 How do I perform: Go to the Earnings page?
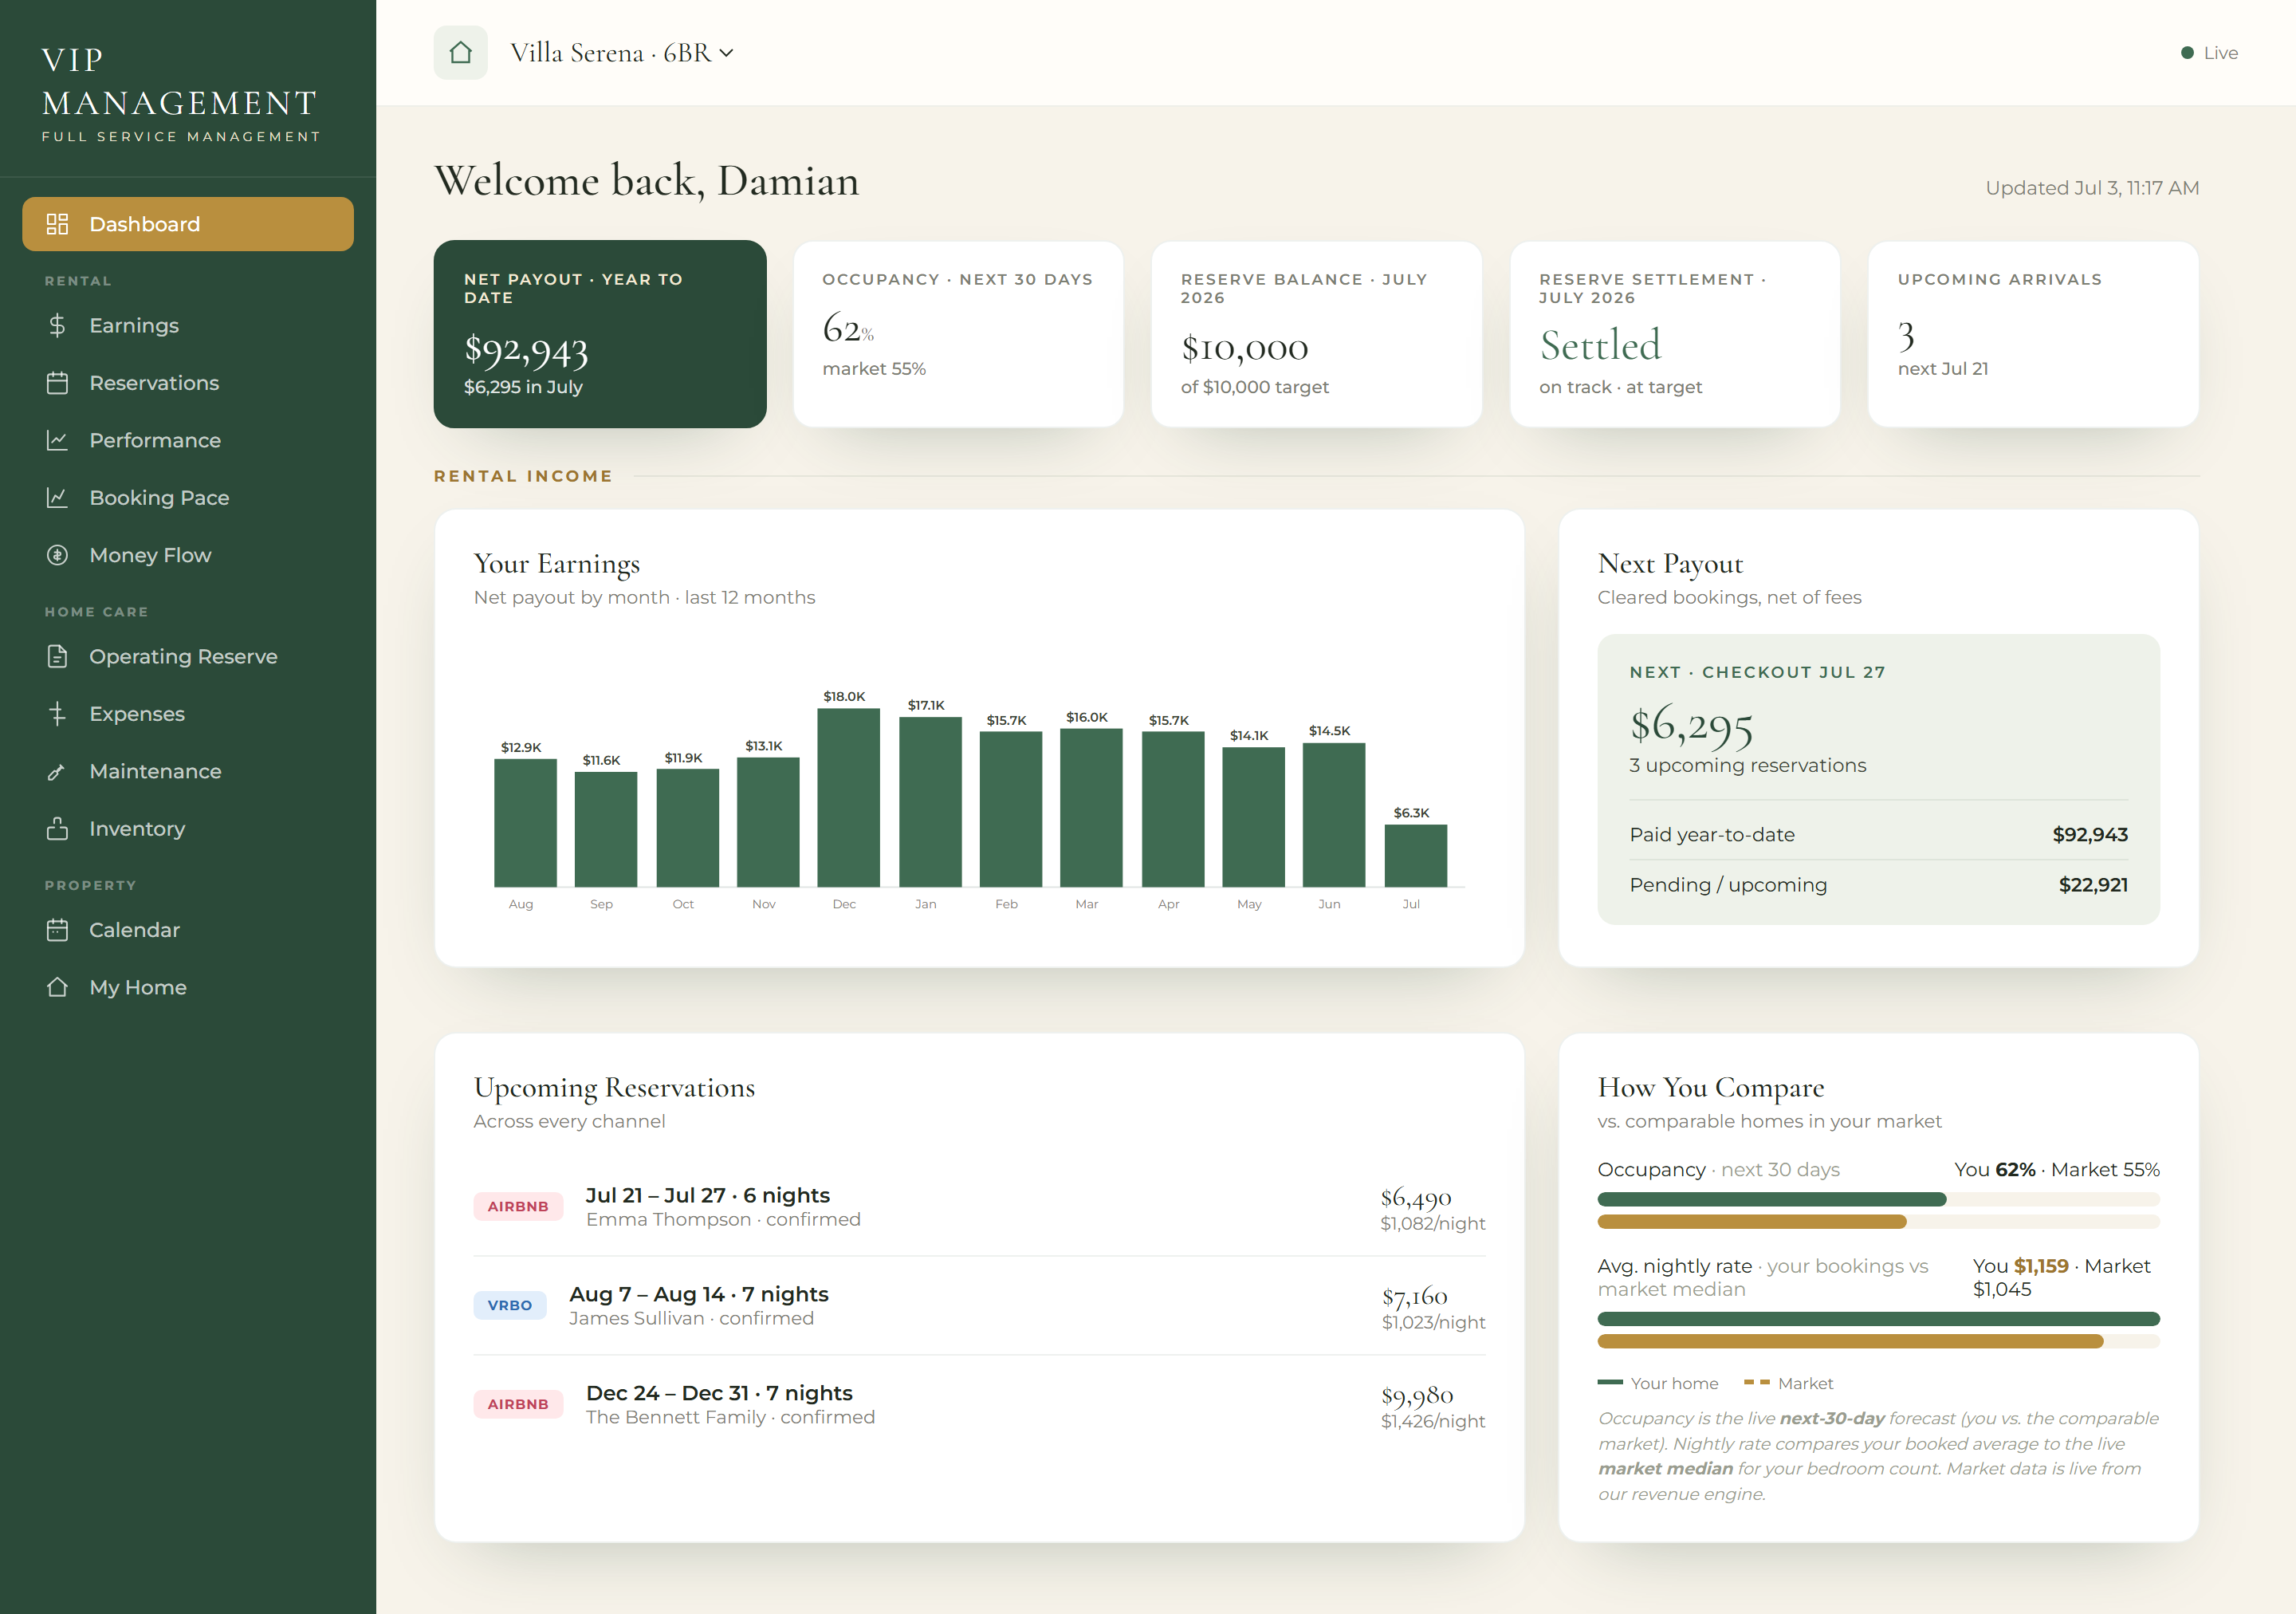(188, 325)
